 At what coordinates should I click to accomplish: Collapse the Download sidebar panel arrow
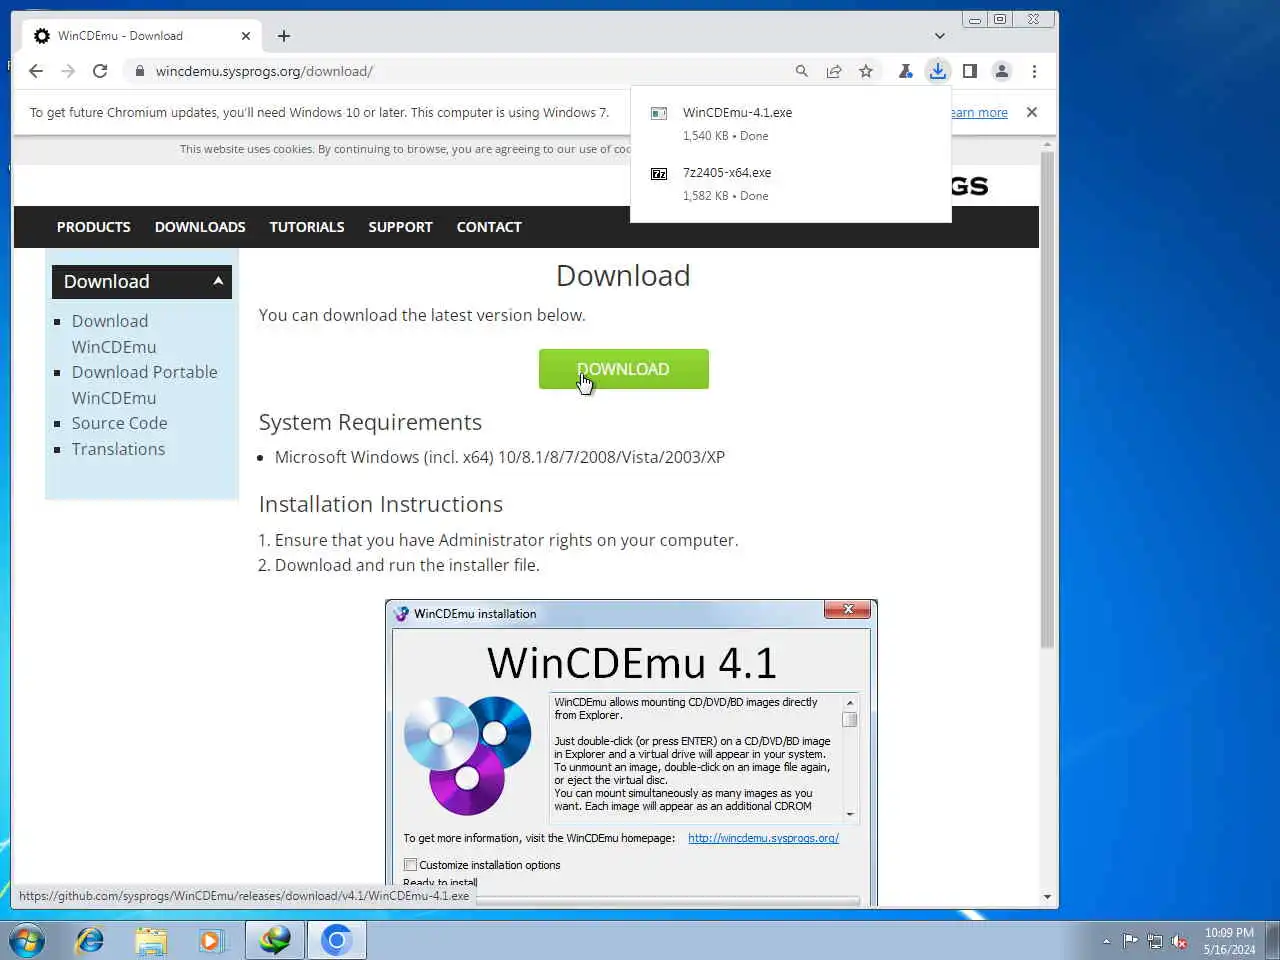tap(217, 281)
